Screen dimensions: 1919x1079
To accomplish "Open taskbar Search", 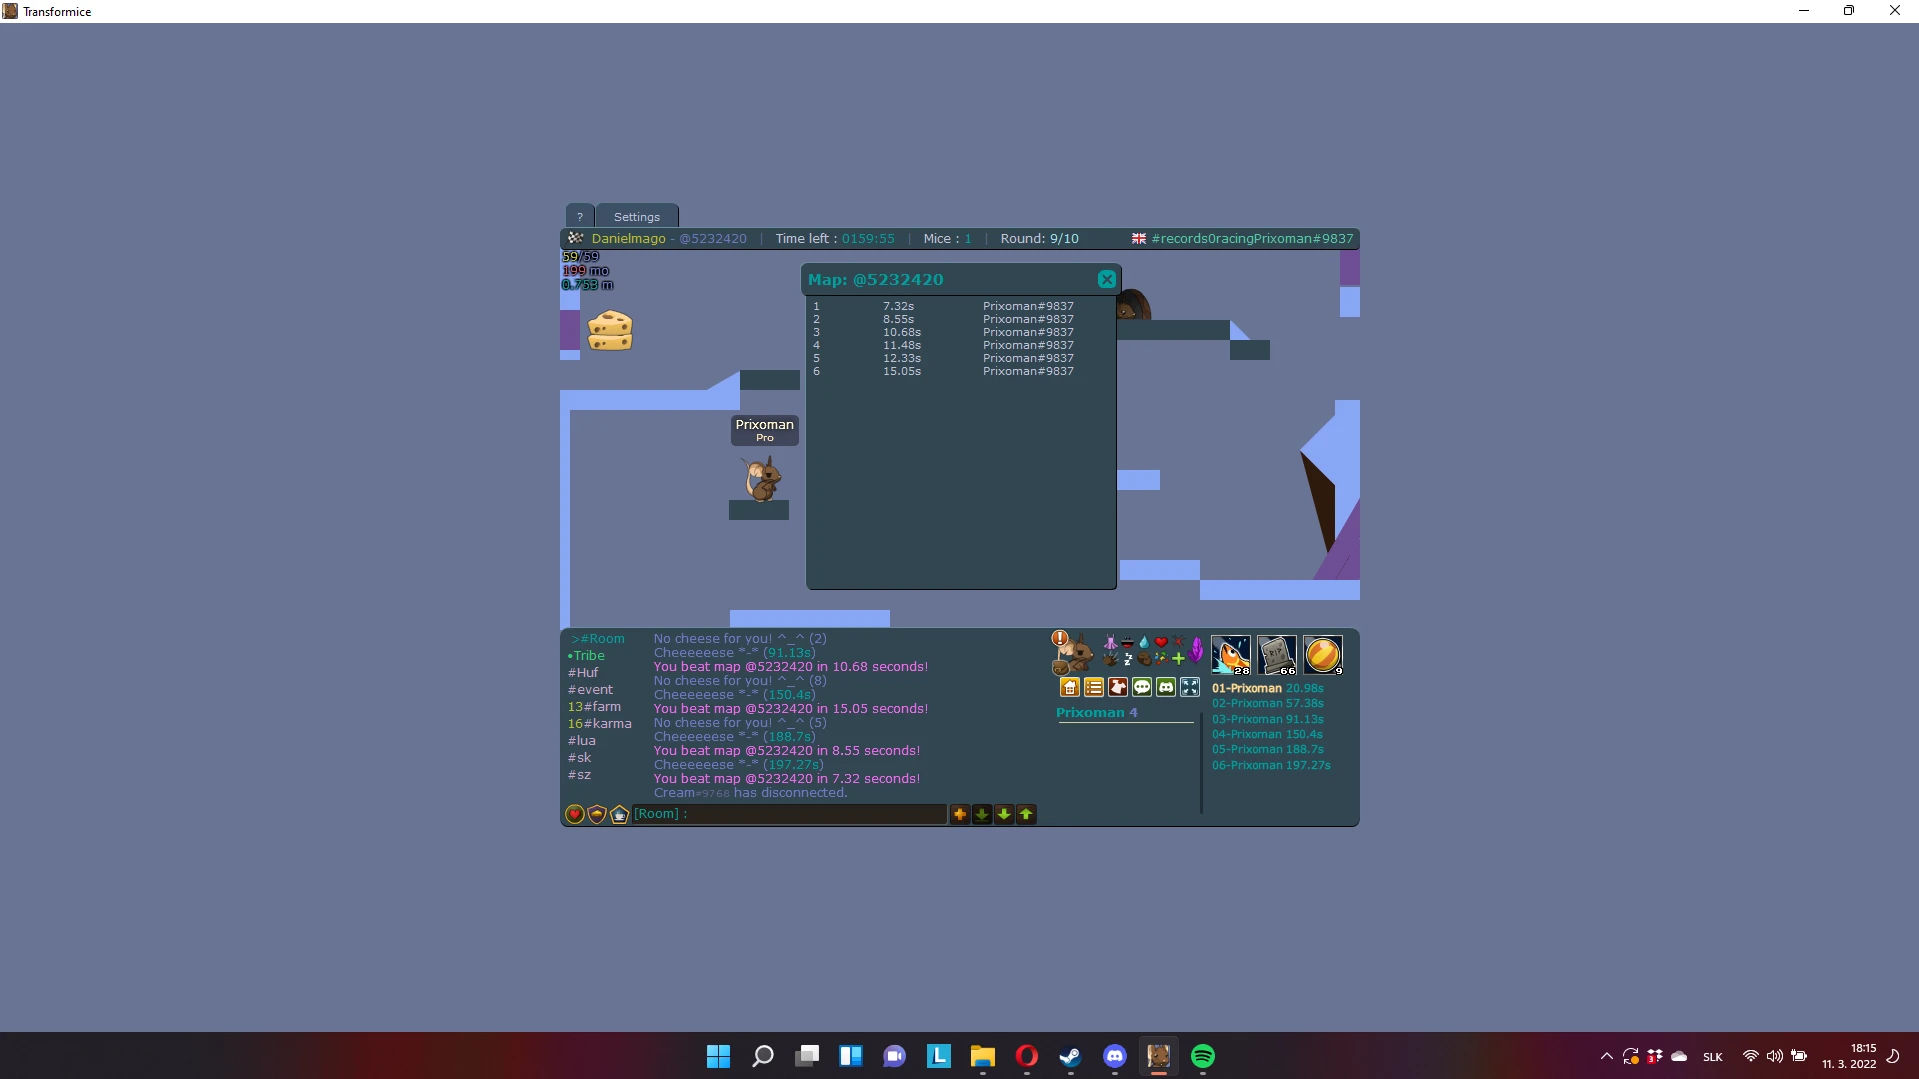I will [762, 1056].
